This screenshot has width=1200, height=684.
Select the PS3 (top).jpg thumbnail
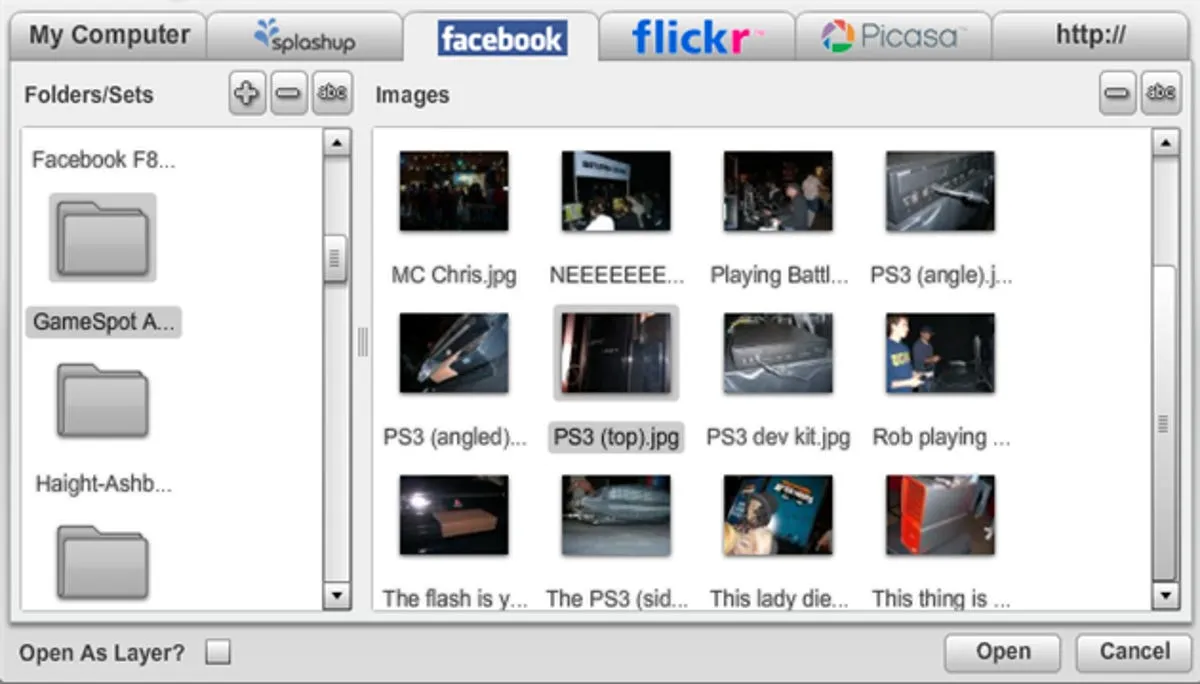coord(616,353)
